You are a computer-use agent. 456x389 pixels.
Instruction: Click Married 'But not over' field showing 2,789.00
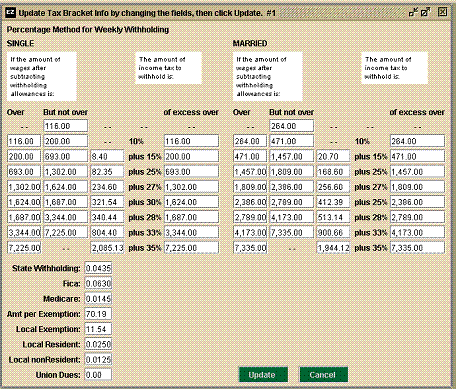coord(291,202)
